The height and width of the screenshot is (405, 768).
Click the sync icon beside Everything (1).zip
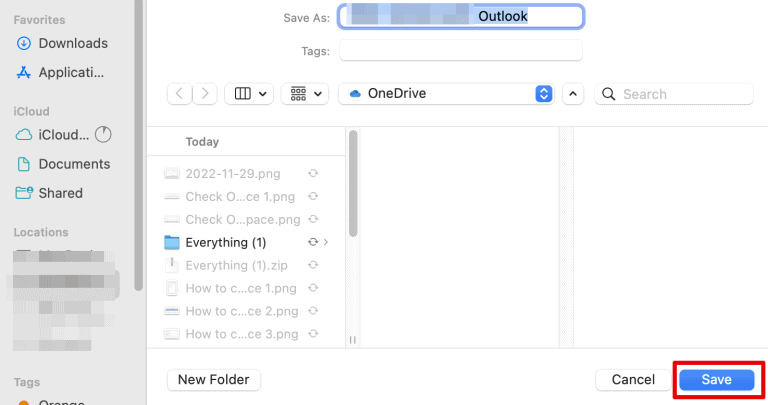pos(313,265)
